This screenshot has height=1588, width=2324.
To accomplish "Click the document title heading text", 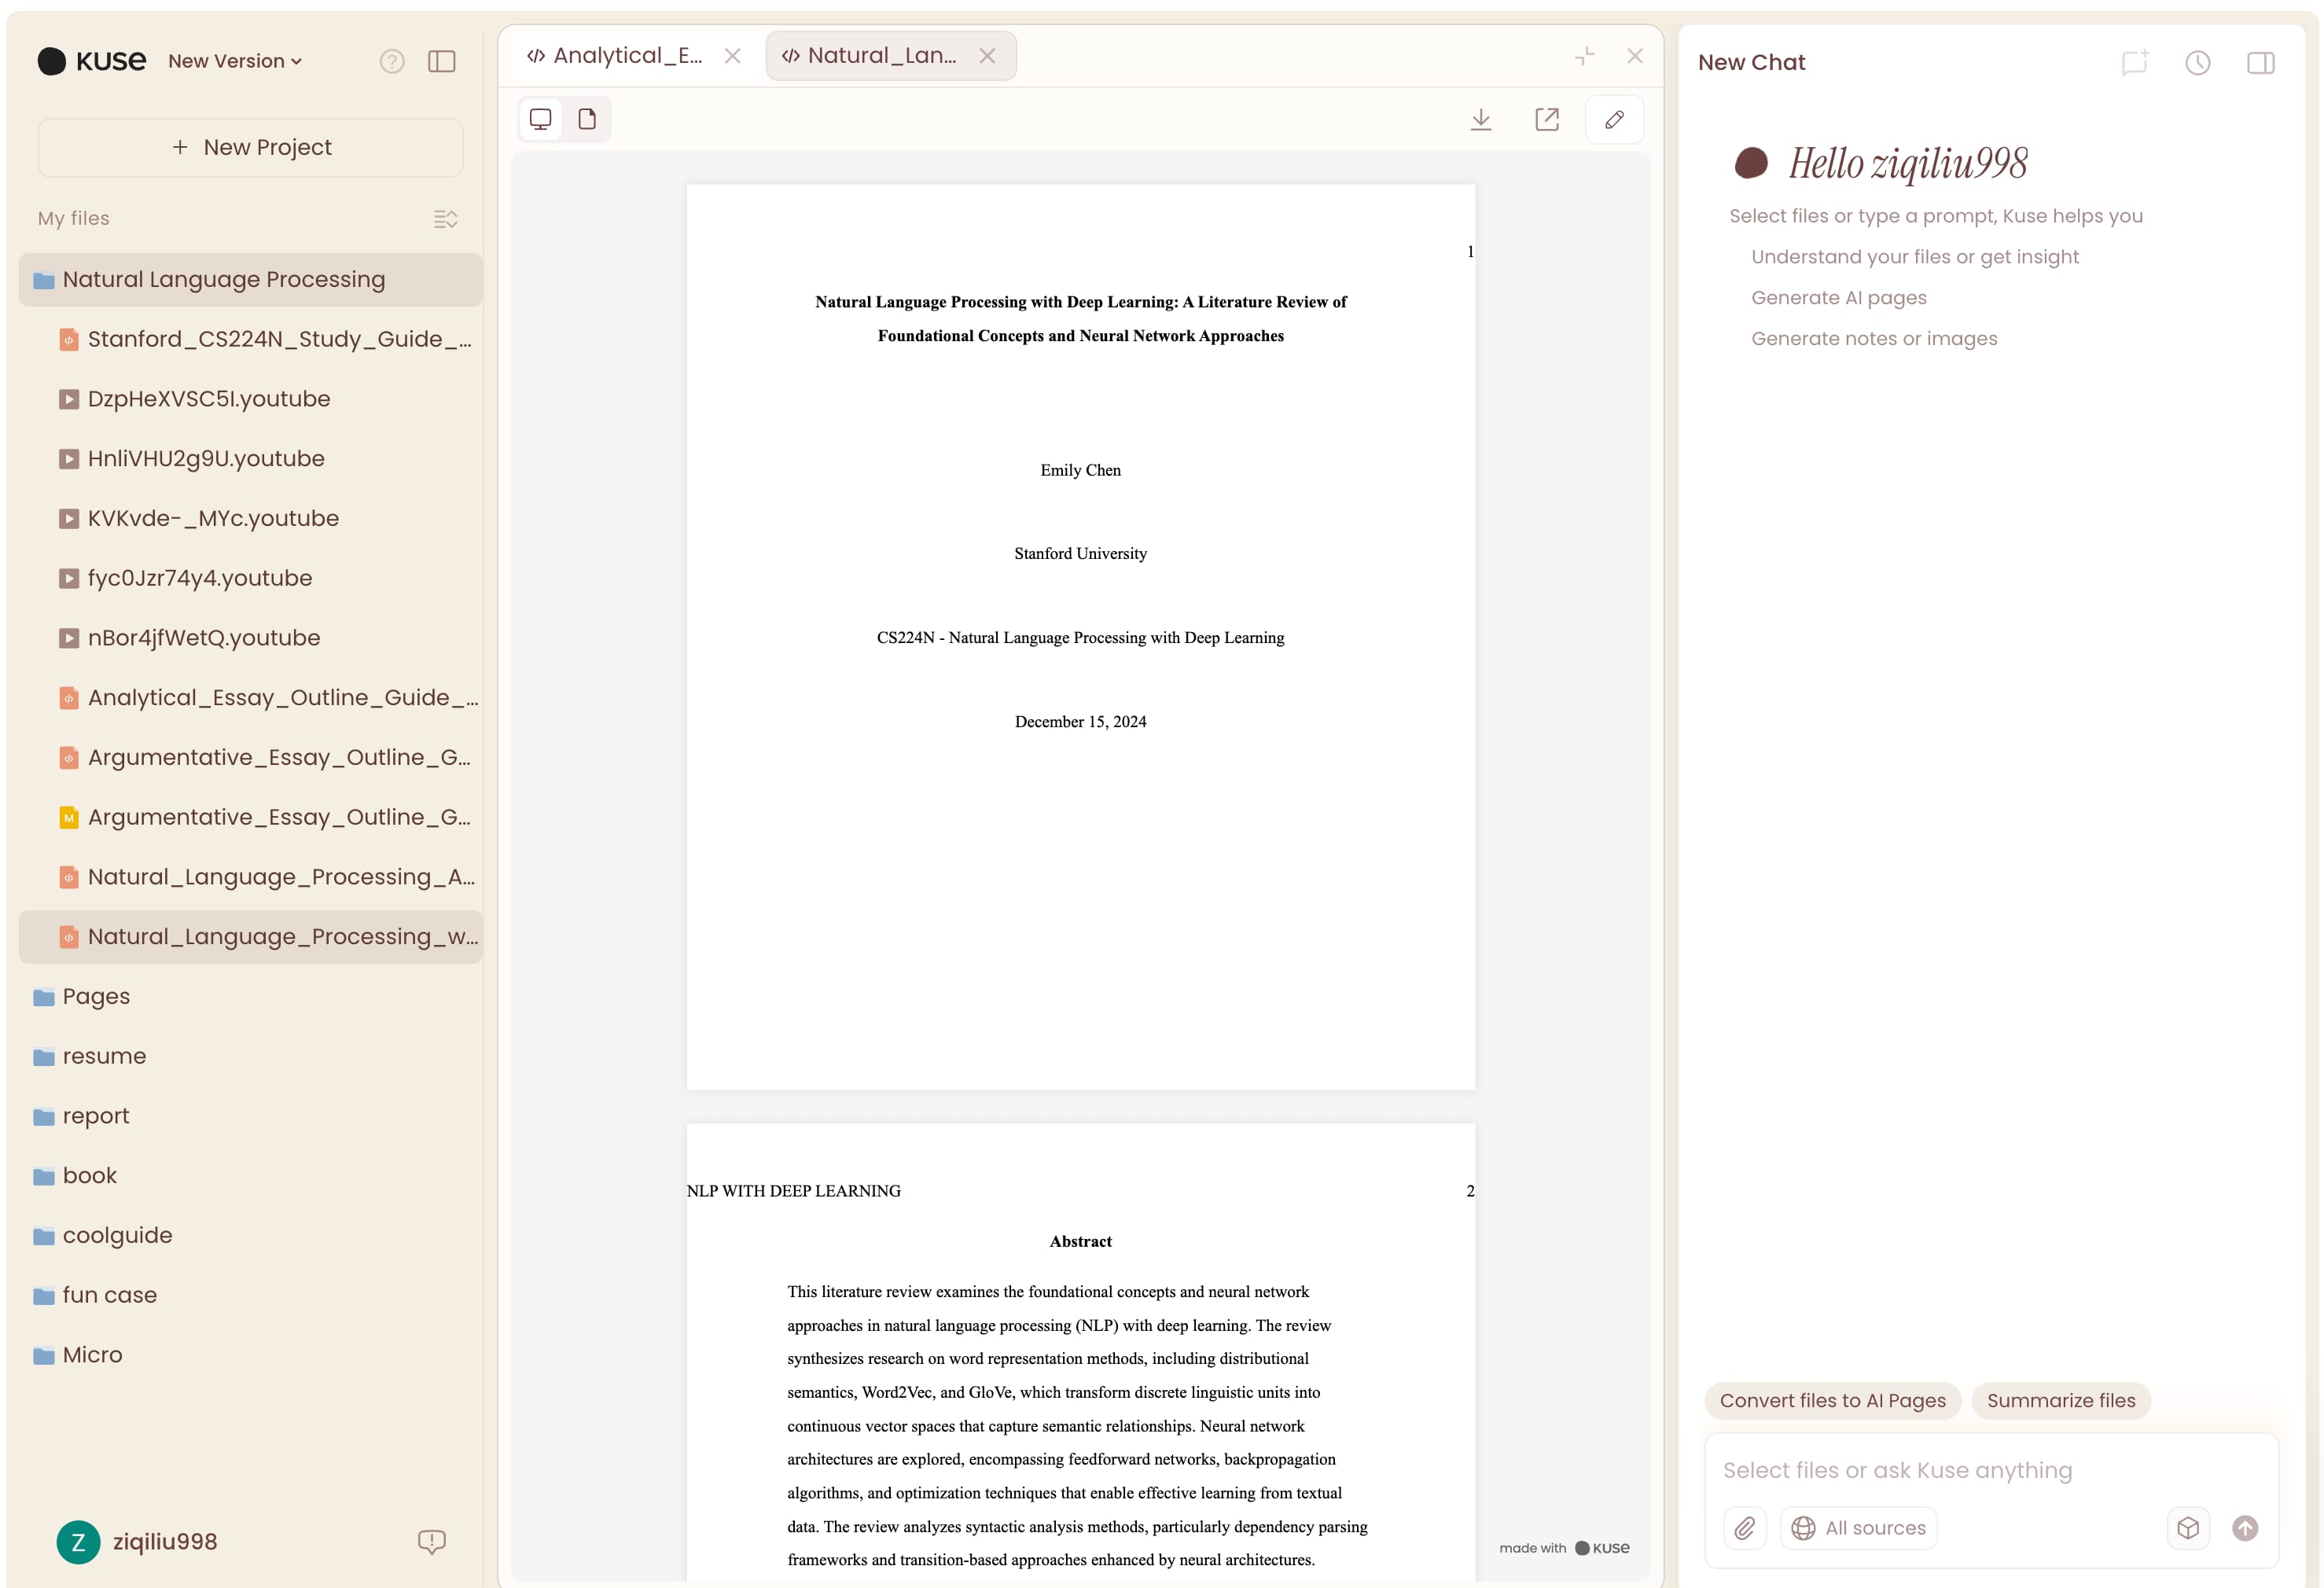I will 1081,319.
